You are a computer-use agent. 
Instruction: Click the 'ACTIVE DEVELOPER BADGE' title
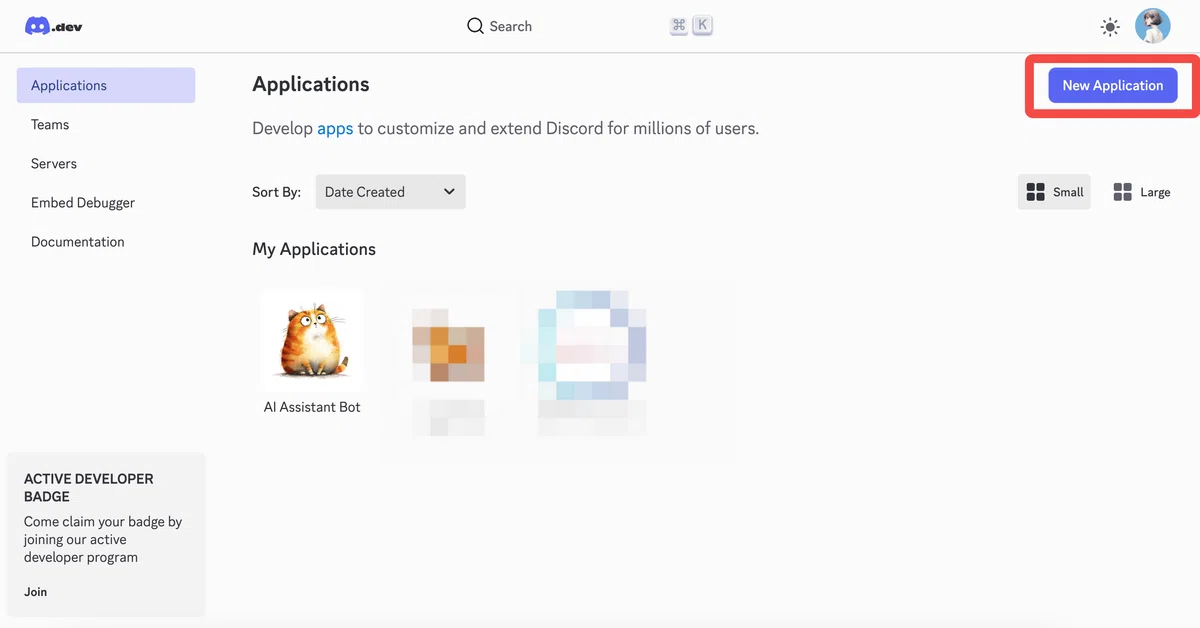click(89, 487)
